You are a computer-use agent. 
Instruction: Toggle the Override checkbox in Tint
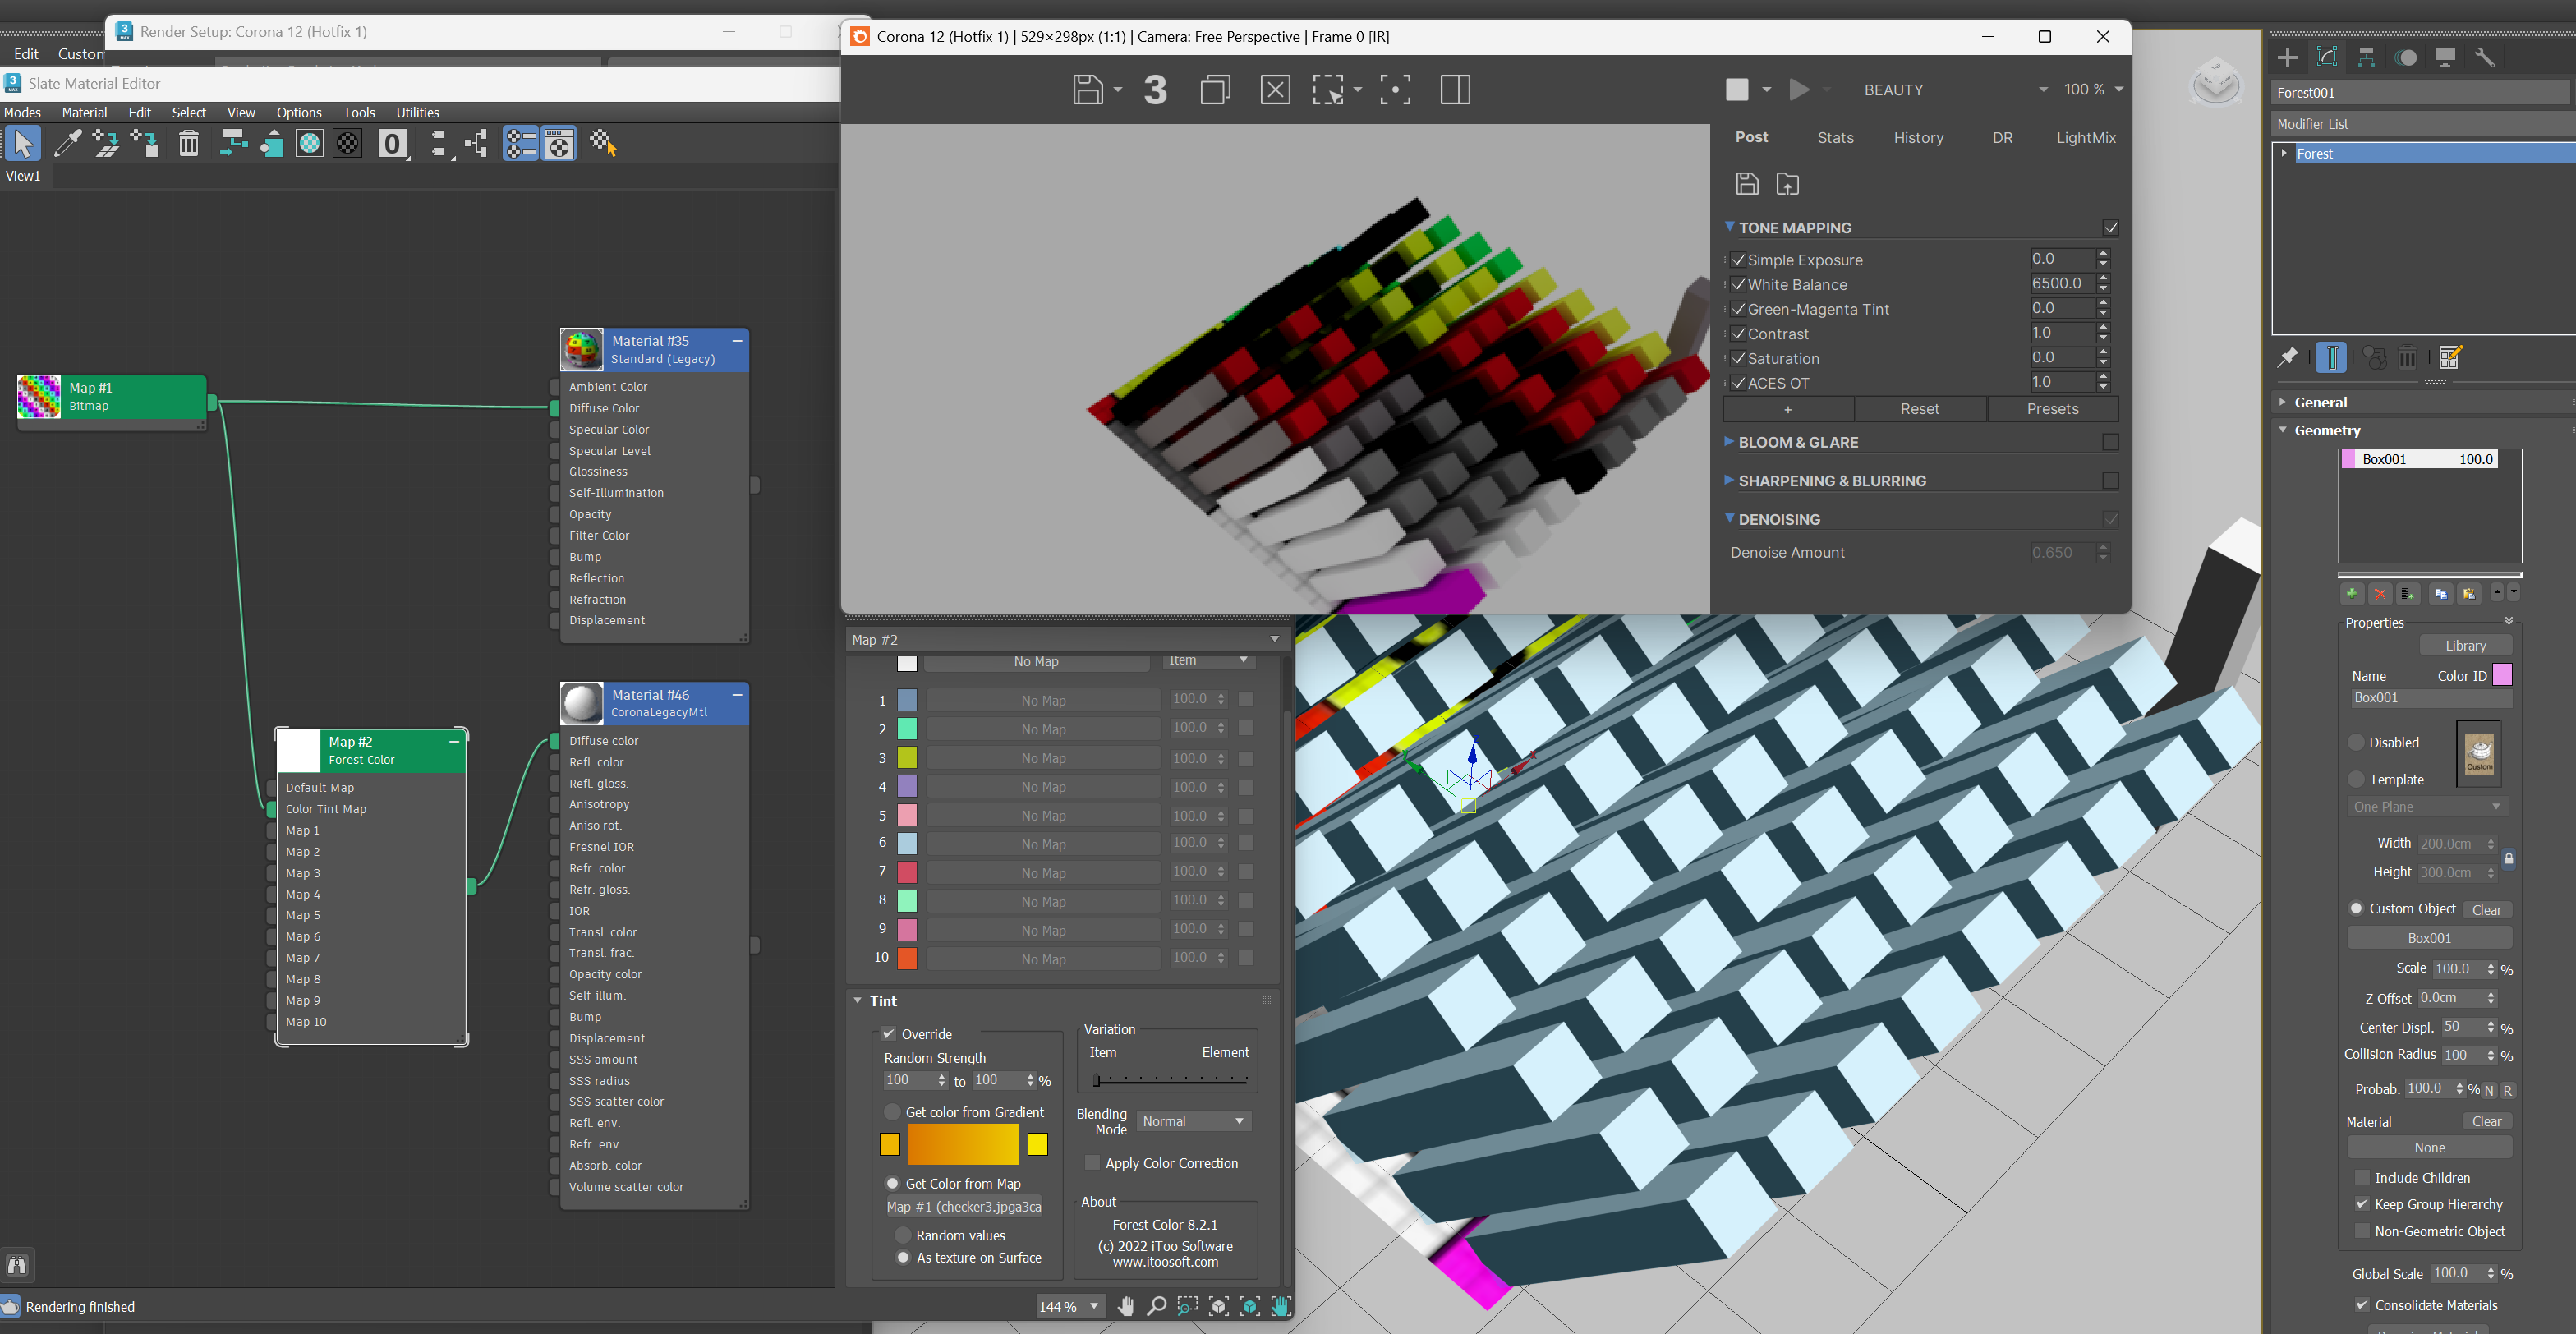(889, 1034)
